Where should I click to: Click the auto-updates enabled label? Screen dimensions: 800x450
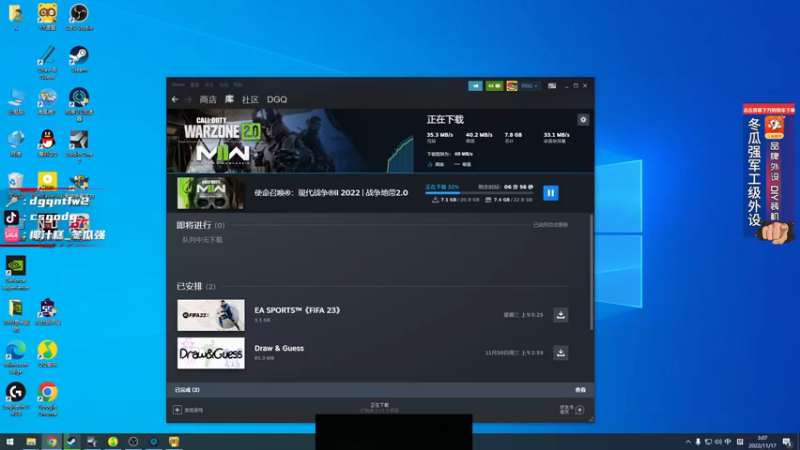coord(551,224)
